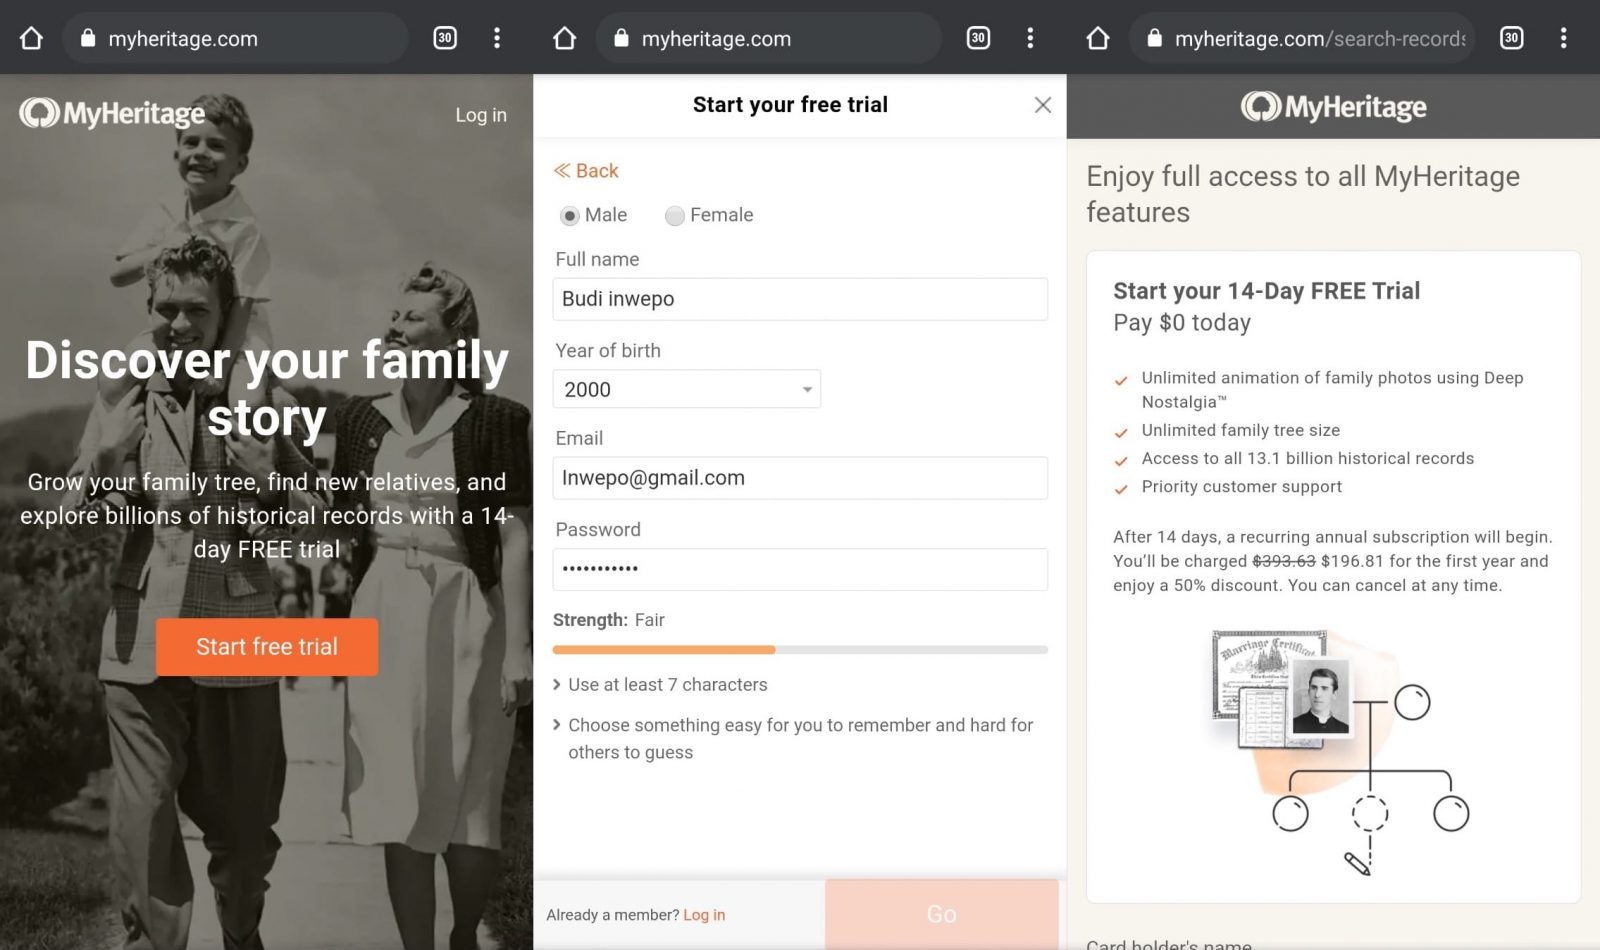
Task: Select the Male radio button
Action: 570,216
